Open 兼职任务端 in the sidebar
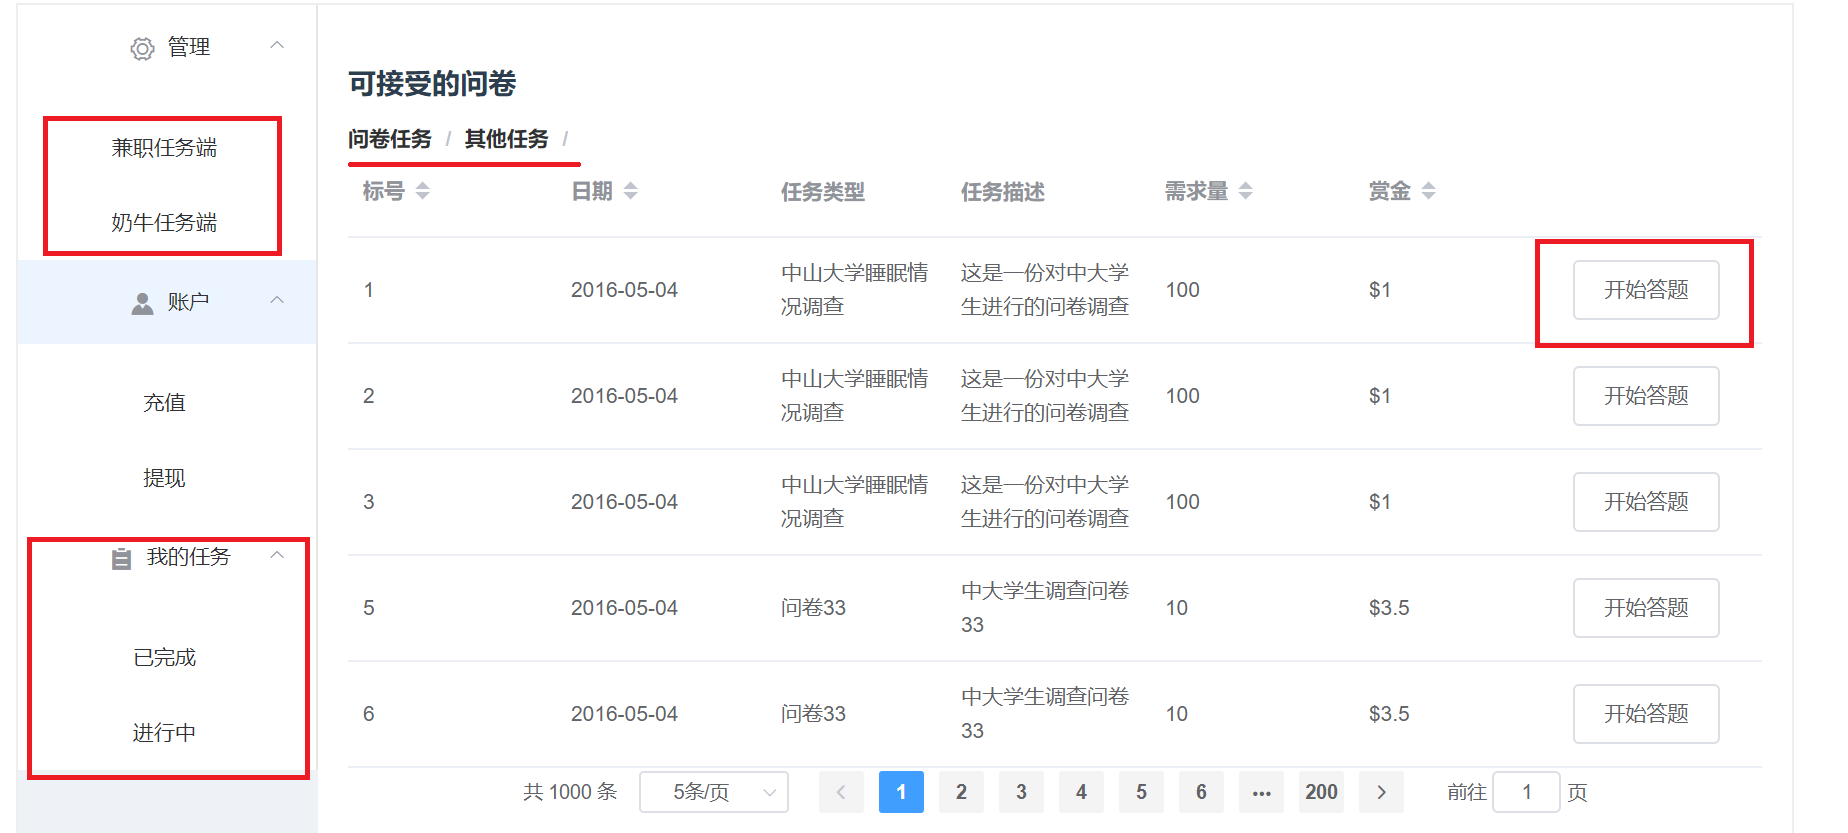The image size is (1848, 833). [x=164, y=148]
